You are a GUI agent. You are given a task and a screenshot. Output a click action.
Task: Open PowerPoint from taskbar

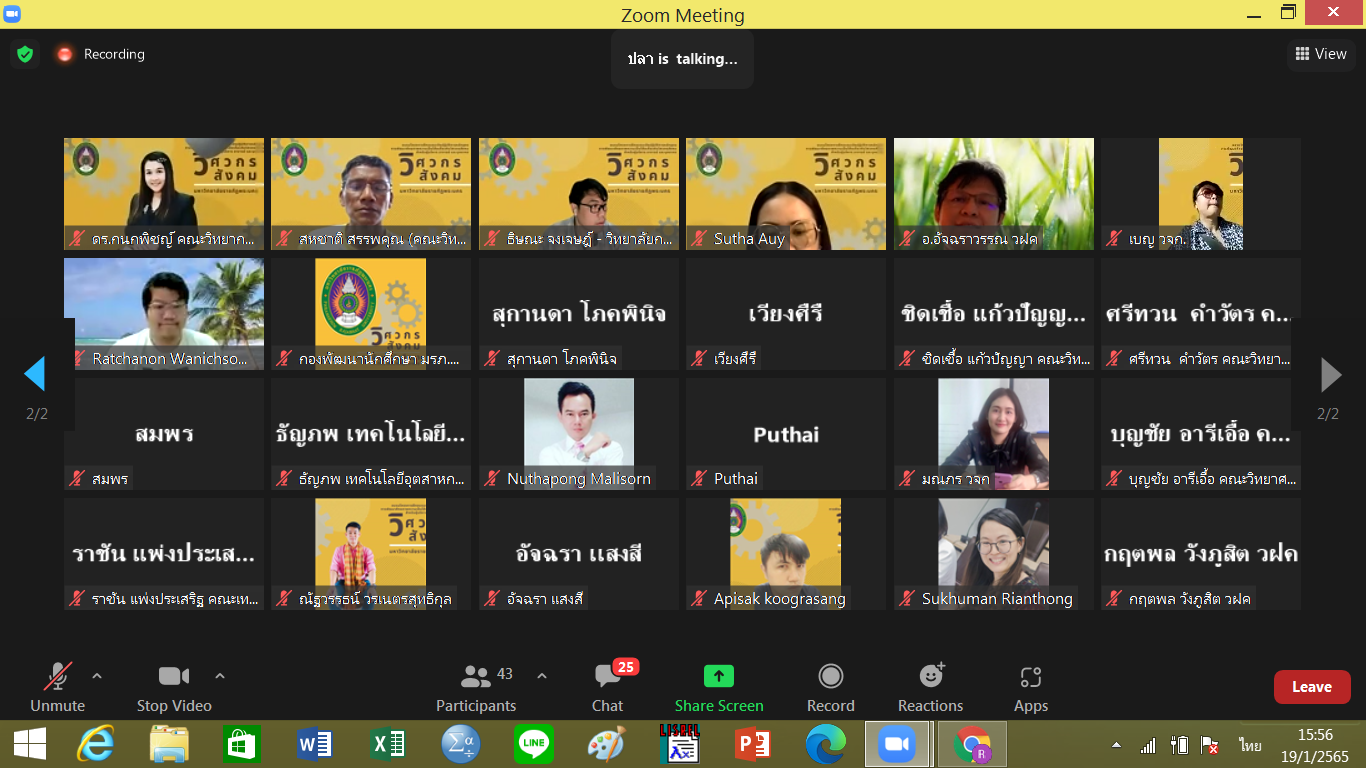click(752, 744)
